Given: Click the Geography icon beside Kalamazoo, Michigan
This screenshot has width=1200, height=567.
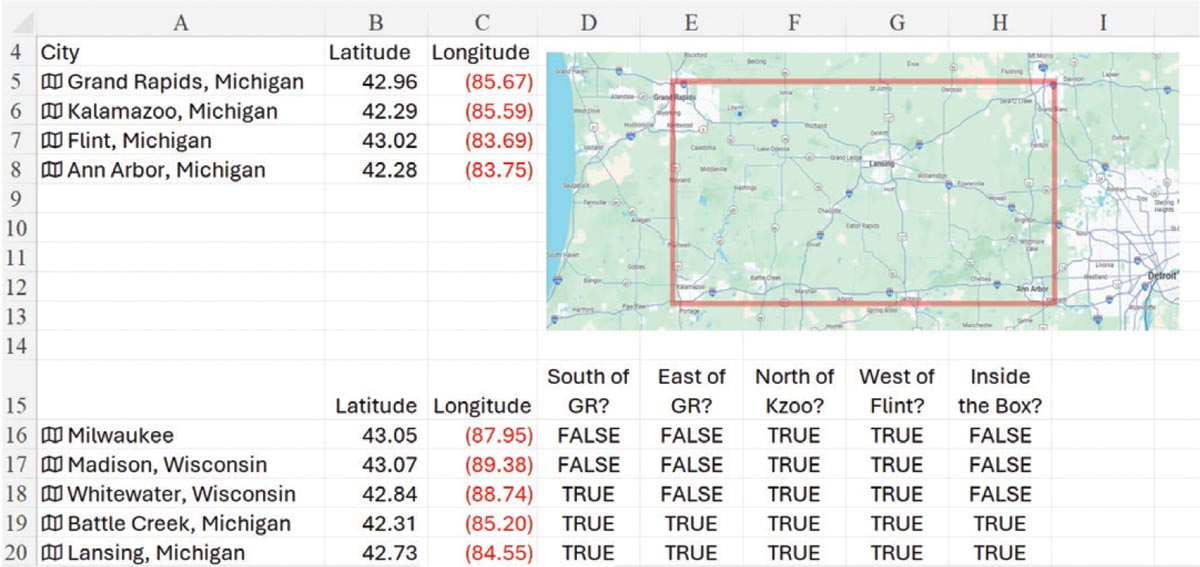Looking at the screenshot, I should [x=51, y=111].
